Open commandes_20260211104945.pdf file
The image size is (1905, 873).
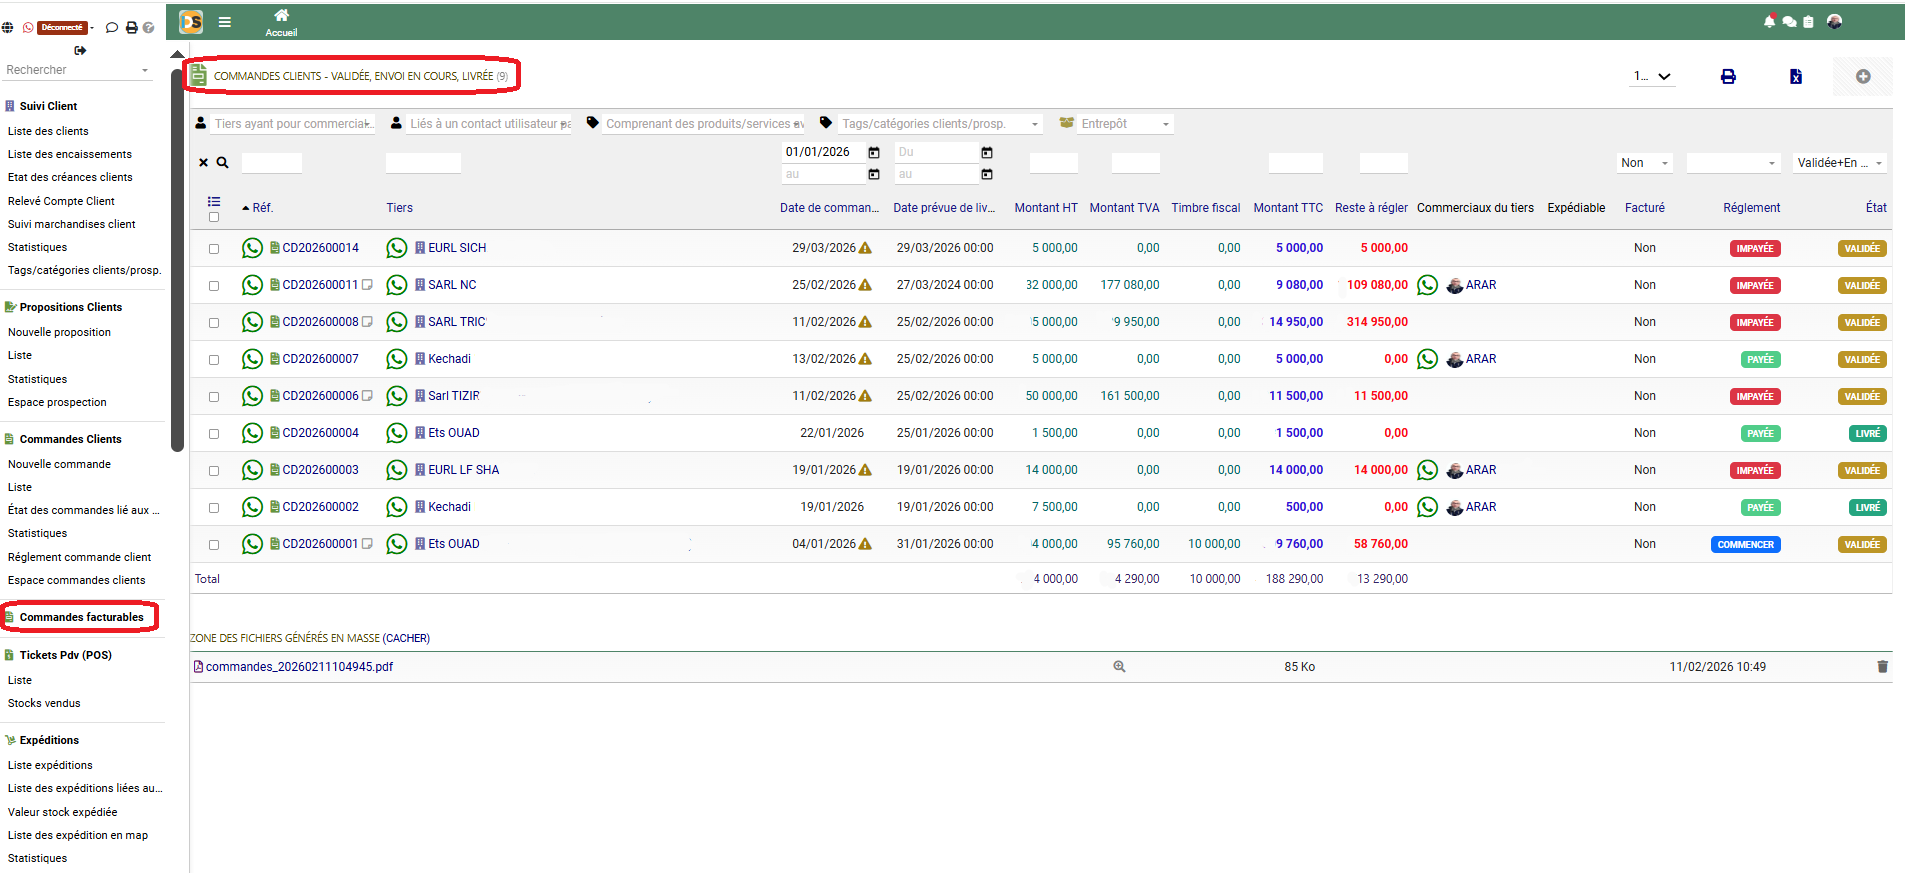299,667
